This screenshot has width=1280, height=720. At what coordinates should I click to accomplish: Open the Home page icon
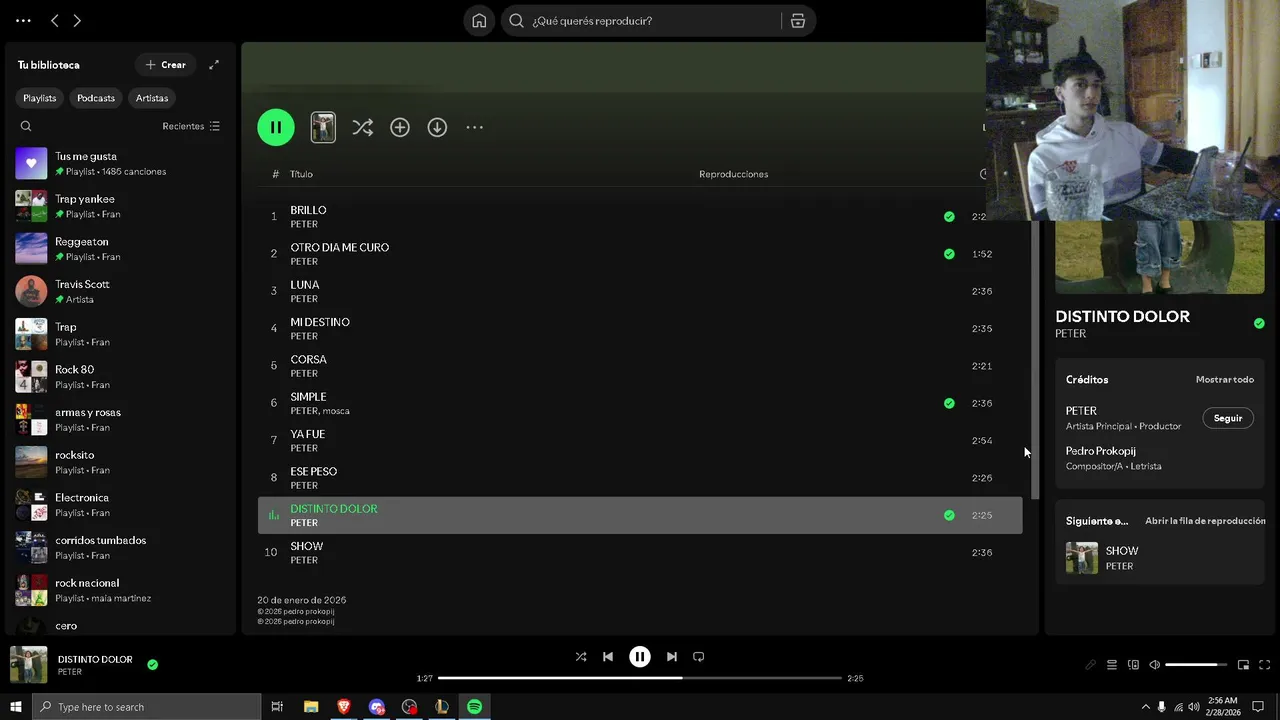479,20
